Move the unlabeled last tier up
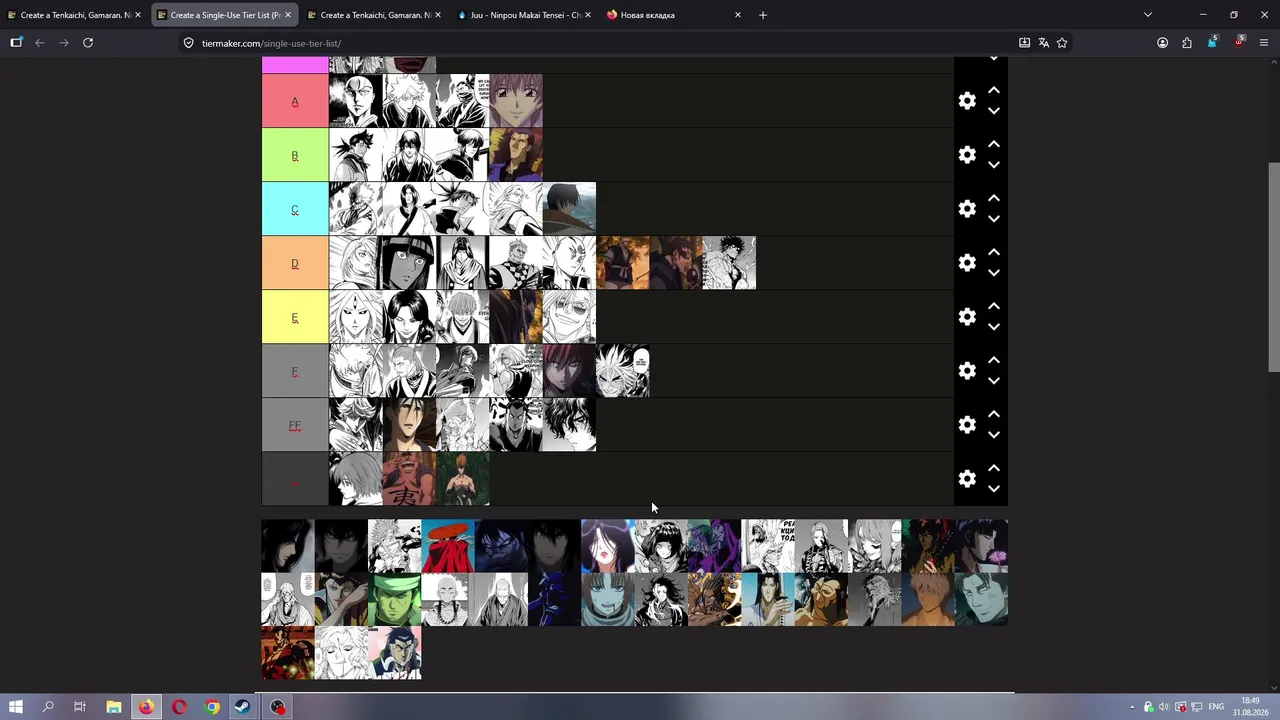 (994, 468)
